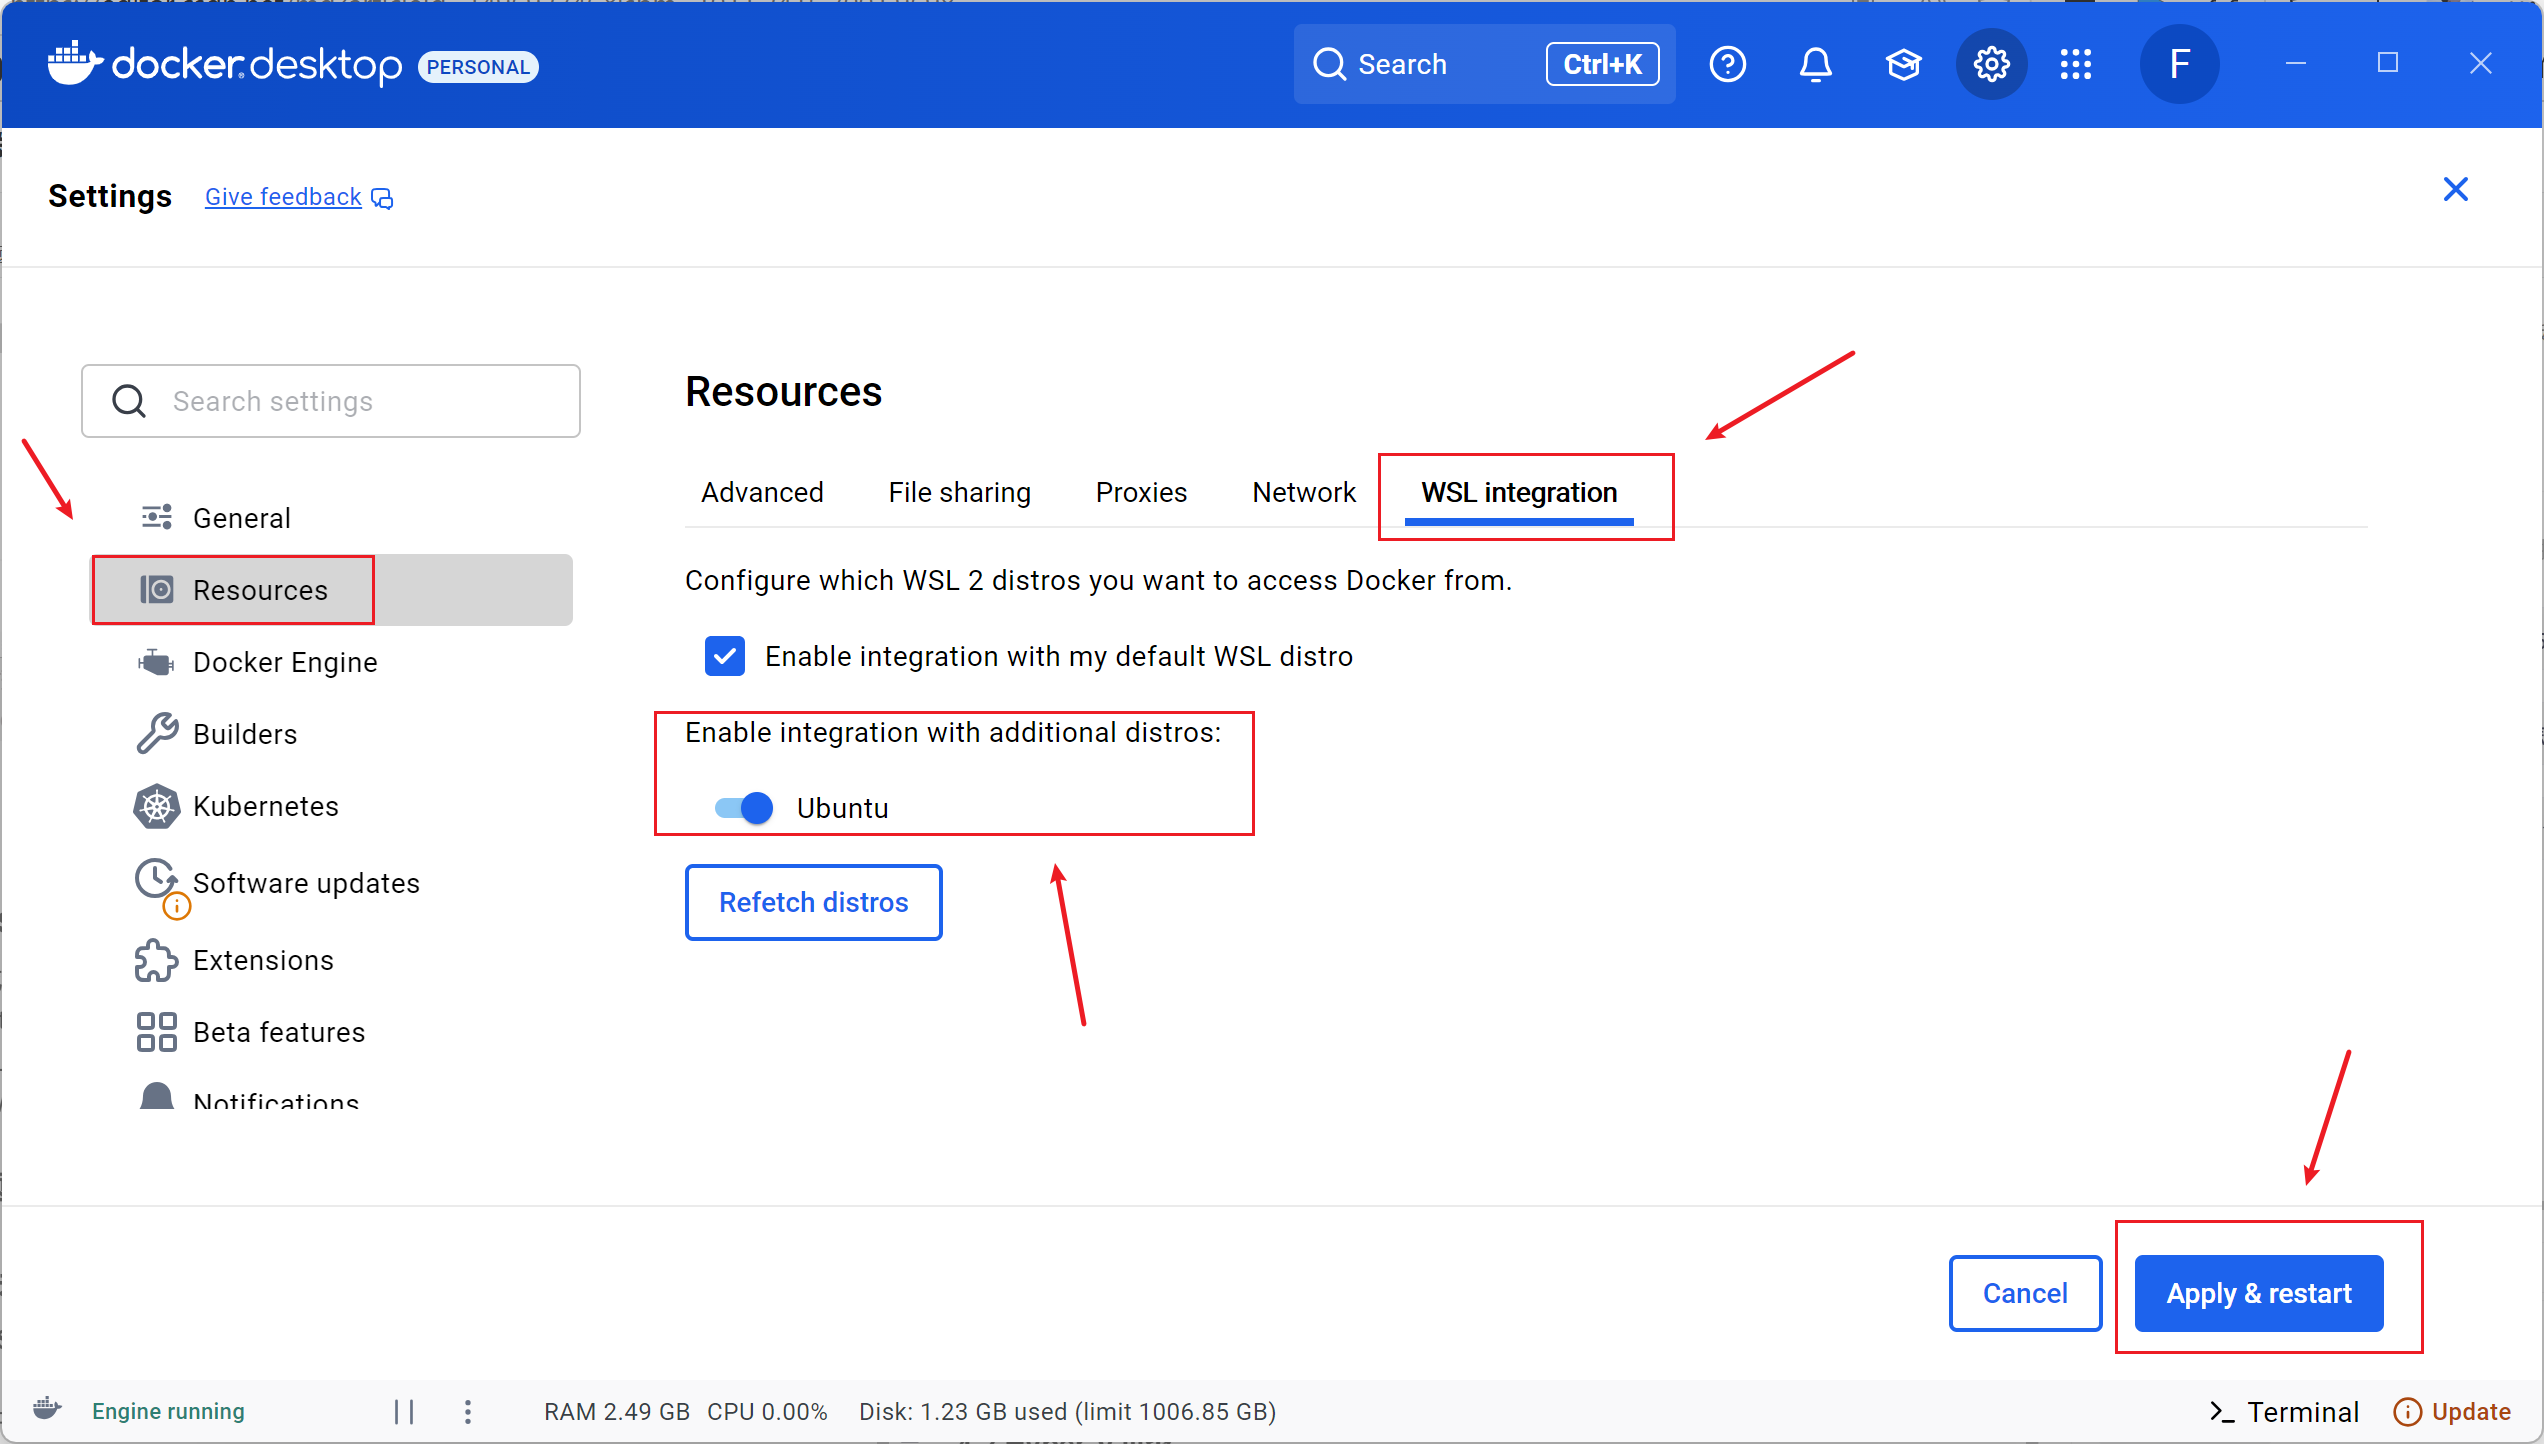Screen dimensions: 2544x1444
Task: Select the WSL integration tab
Action: pyautogui.click(x=1519, y=492)
